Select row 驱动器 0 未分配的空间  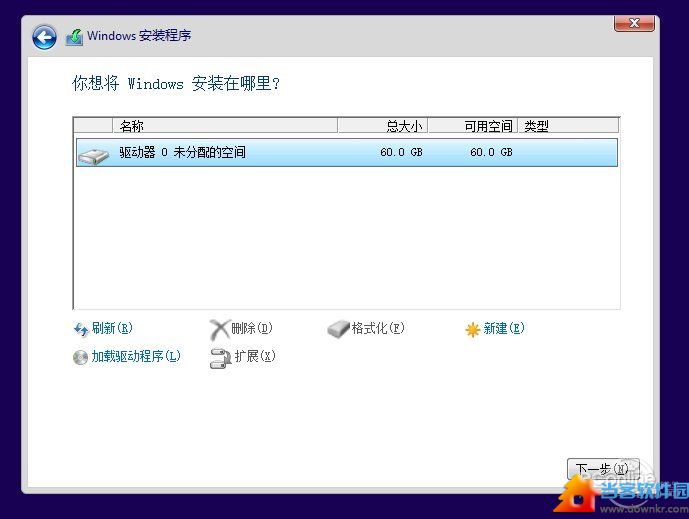[347, 152]
